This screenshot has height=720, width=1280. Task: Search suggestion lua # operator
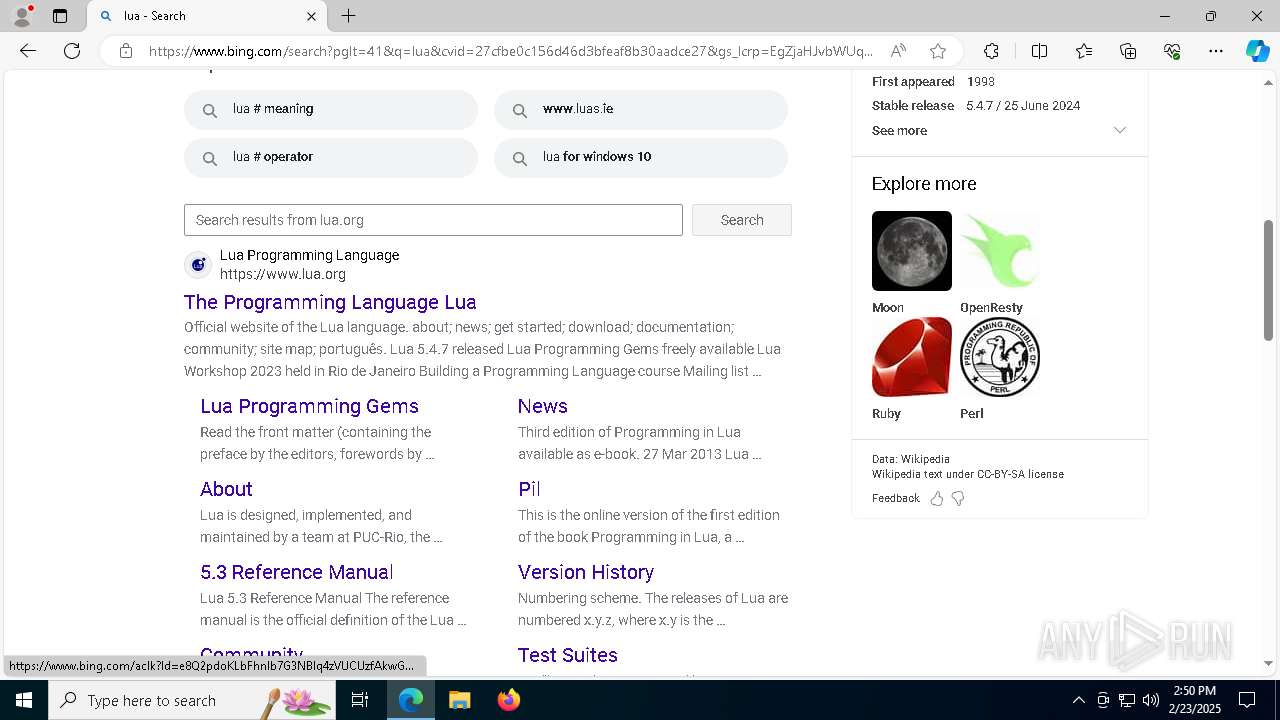(x=331, y=157)
